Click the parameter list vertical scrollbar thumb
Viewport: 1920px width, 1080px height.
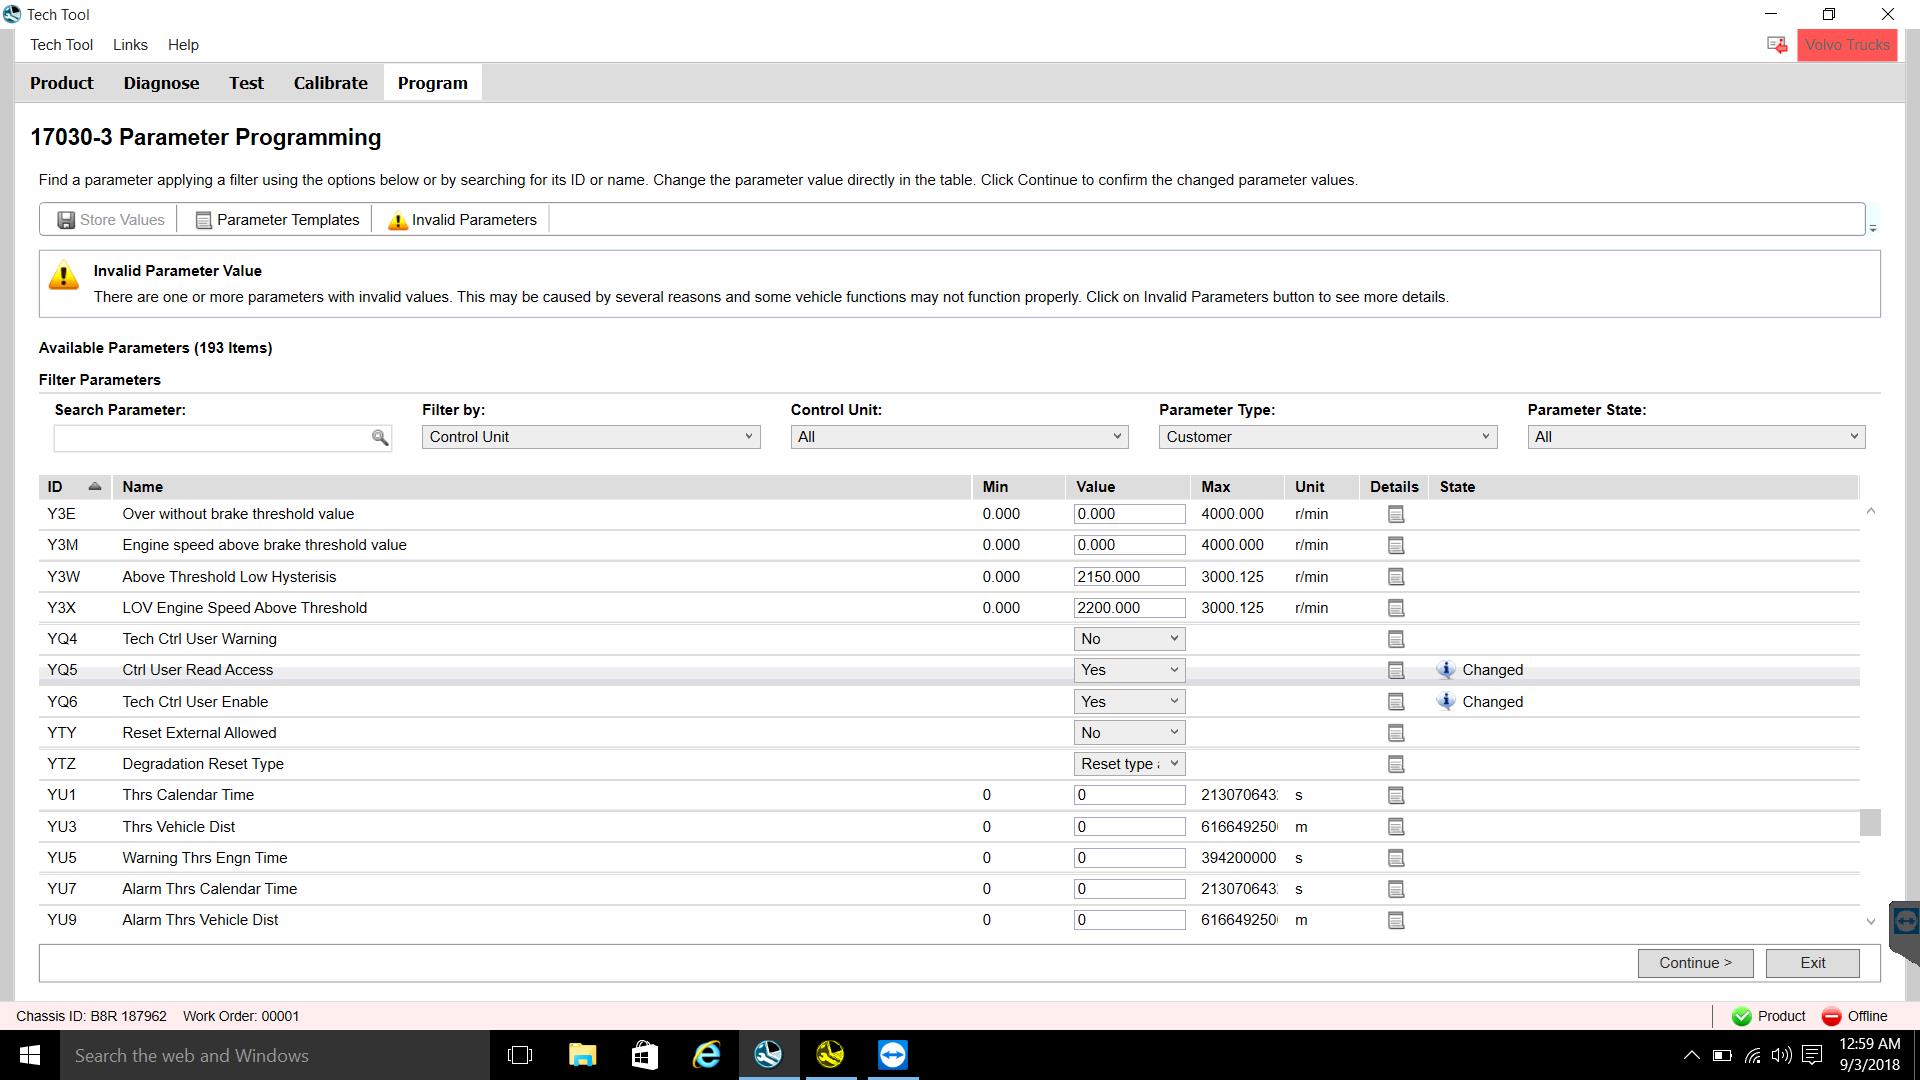1870,822
